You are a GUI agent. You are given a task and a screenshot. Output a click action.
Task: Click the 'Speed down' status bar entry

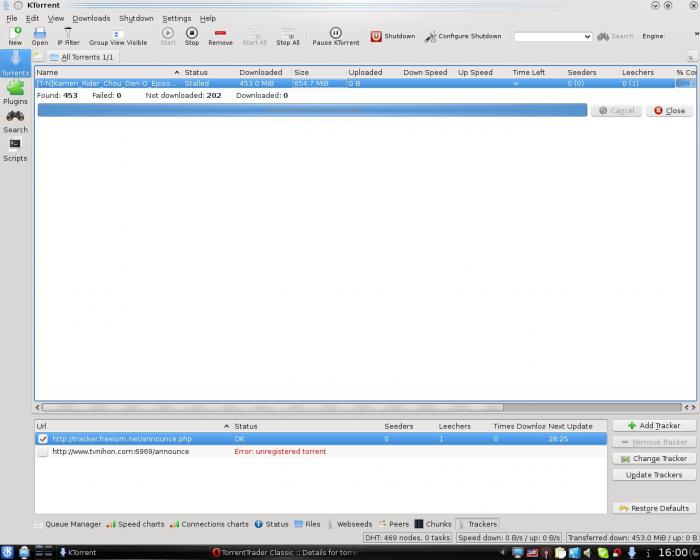click(509, 538)
